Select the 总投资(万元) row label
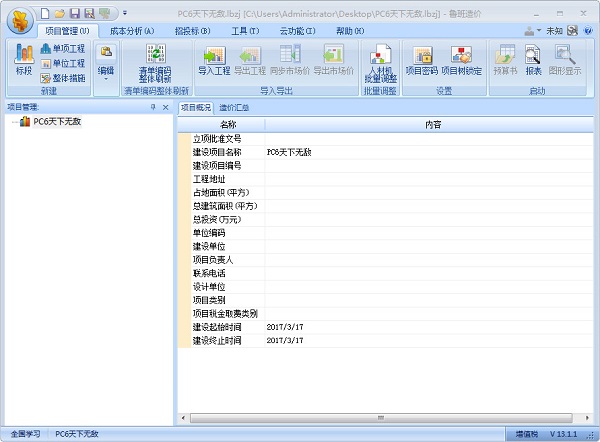The width and height of the screenshot is (600, 442). [217, 220]
